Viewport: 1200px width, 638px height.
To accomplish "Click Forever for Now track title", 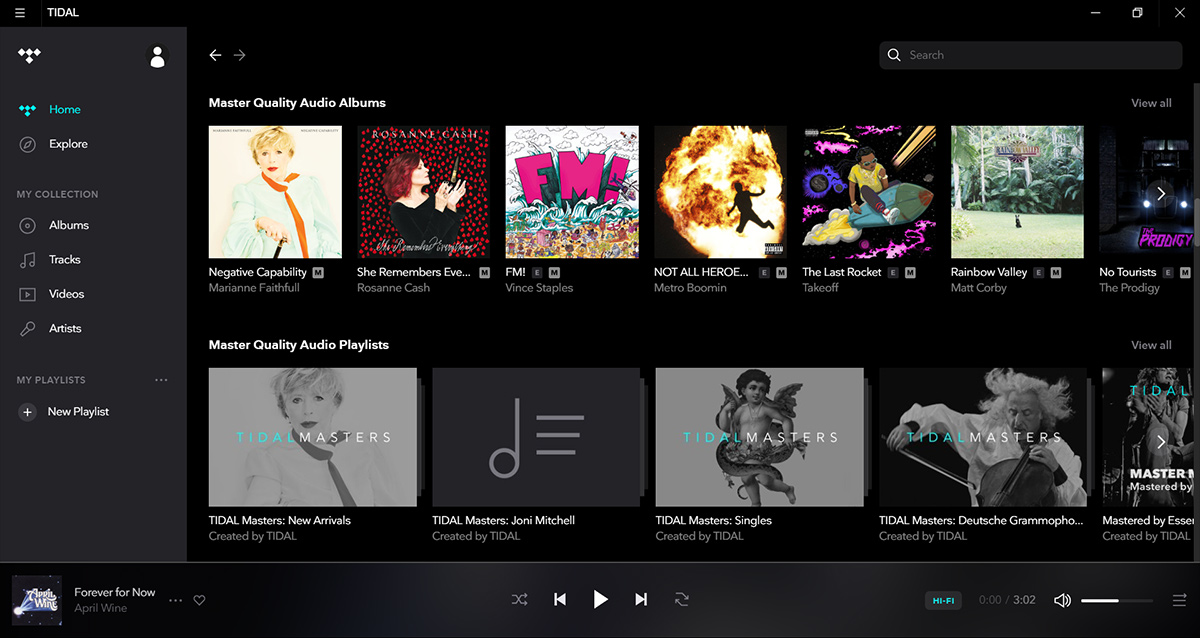I will coord(115,592).
